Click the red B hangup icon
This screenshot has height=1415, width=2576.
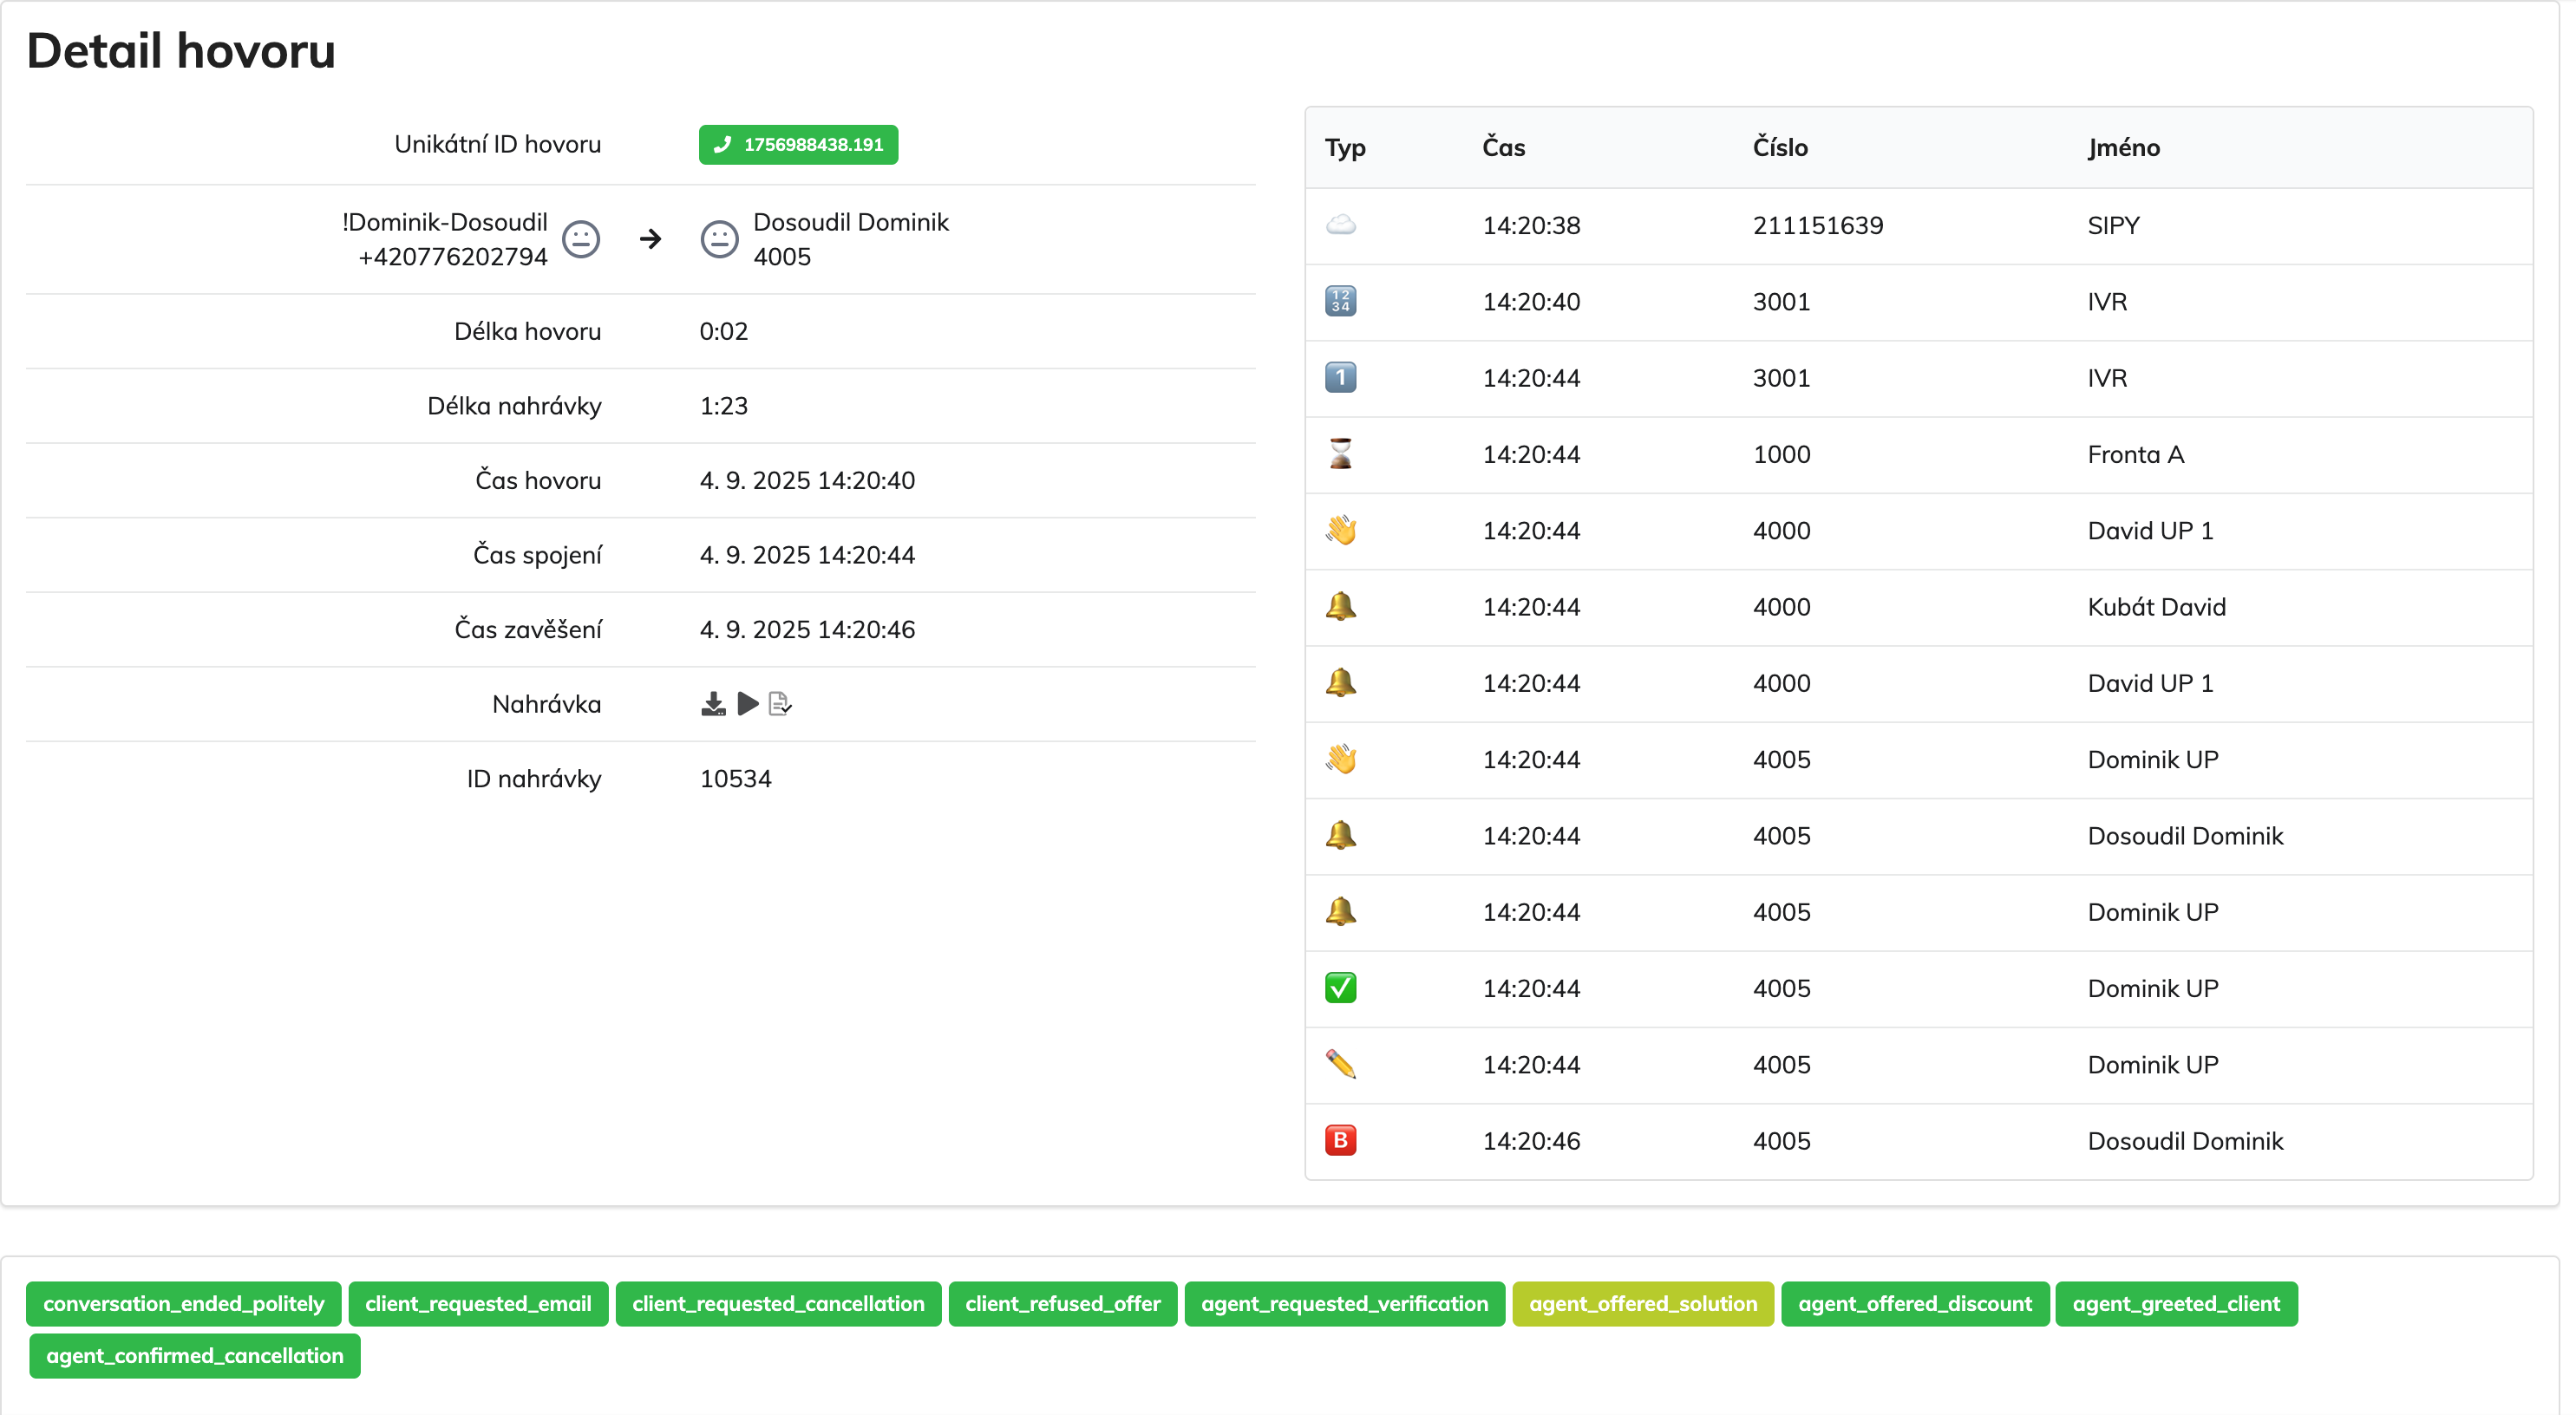pyautogui.click(x=1340, y=1141)
